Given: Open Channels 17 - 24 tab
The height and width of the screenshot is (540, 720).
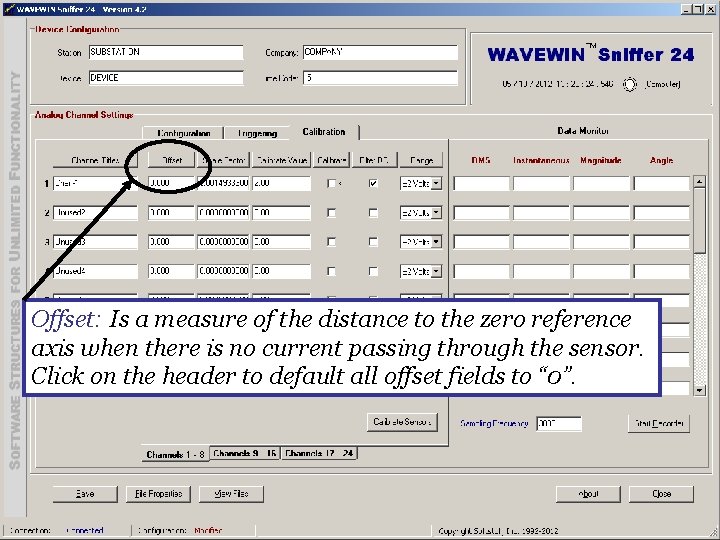Looking at the screenshot, I should 319,453.
